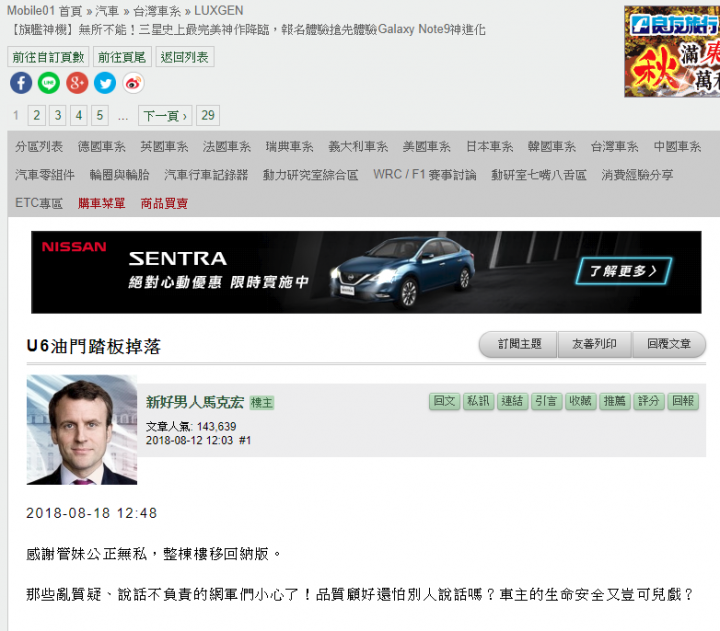
Task: Get post link with 連結
Action: (x=512, y=401)
